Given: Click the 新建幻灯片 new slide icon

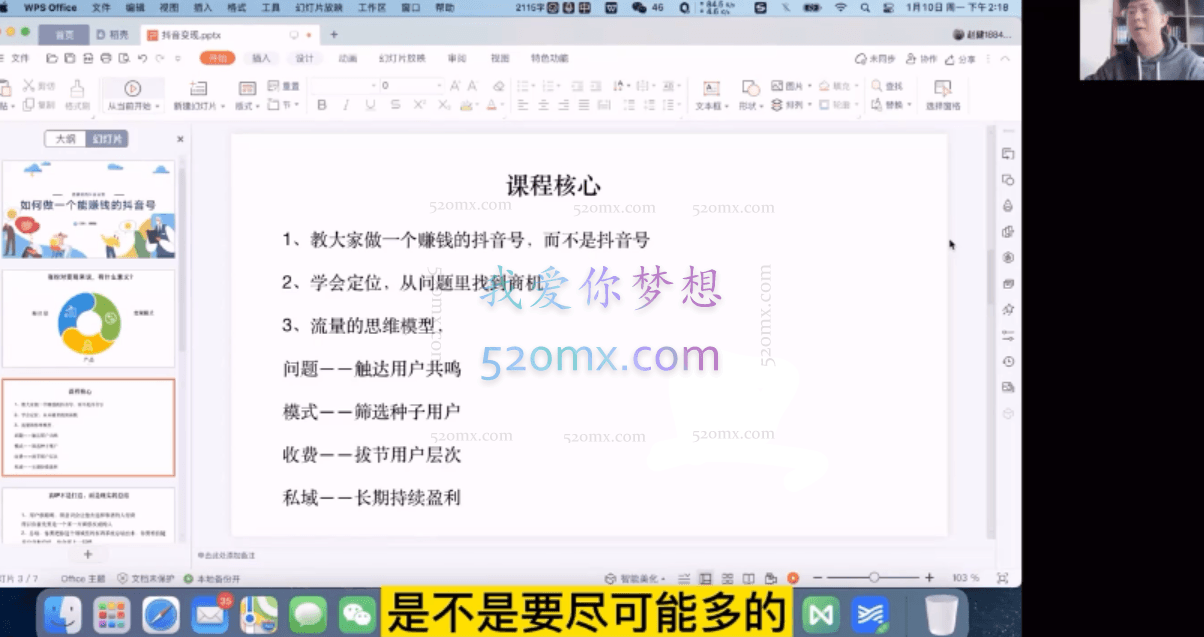Looking at the screenshot, I should click(199, 88).
